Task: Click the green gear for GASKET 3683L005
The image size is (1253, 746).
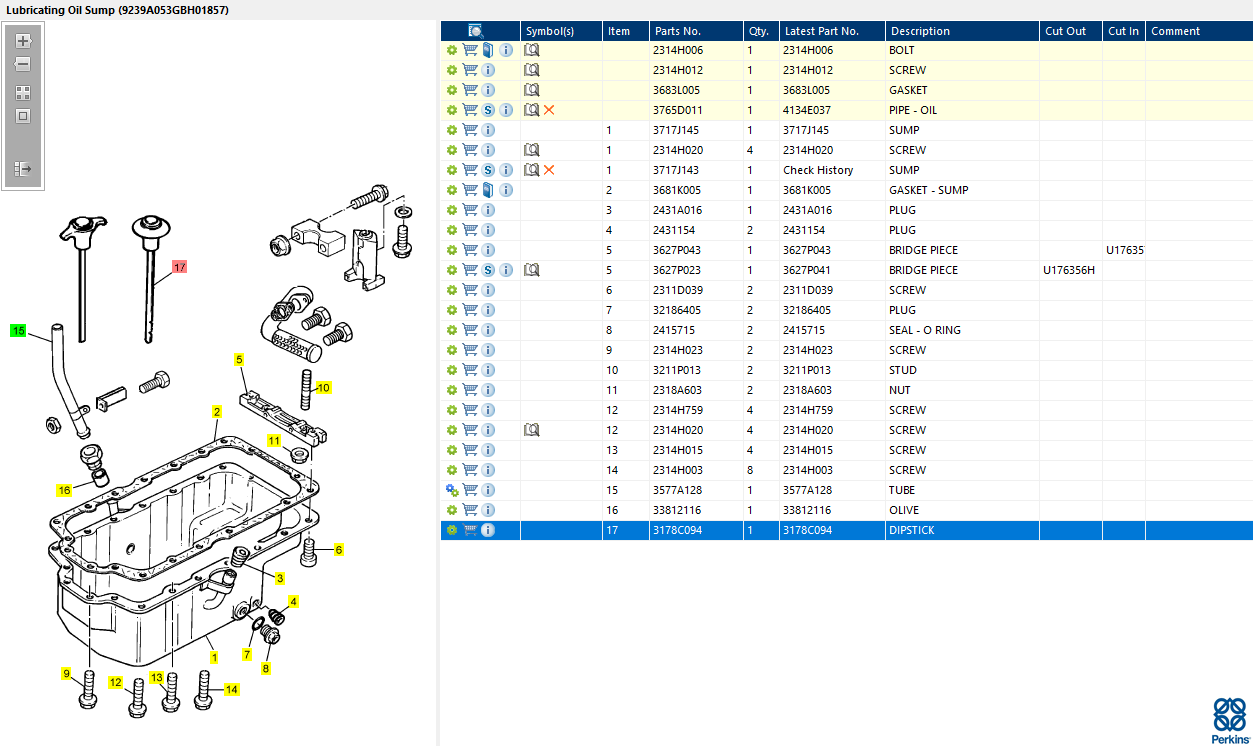Action: (452, 90)
